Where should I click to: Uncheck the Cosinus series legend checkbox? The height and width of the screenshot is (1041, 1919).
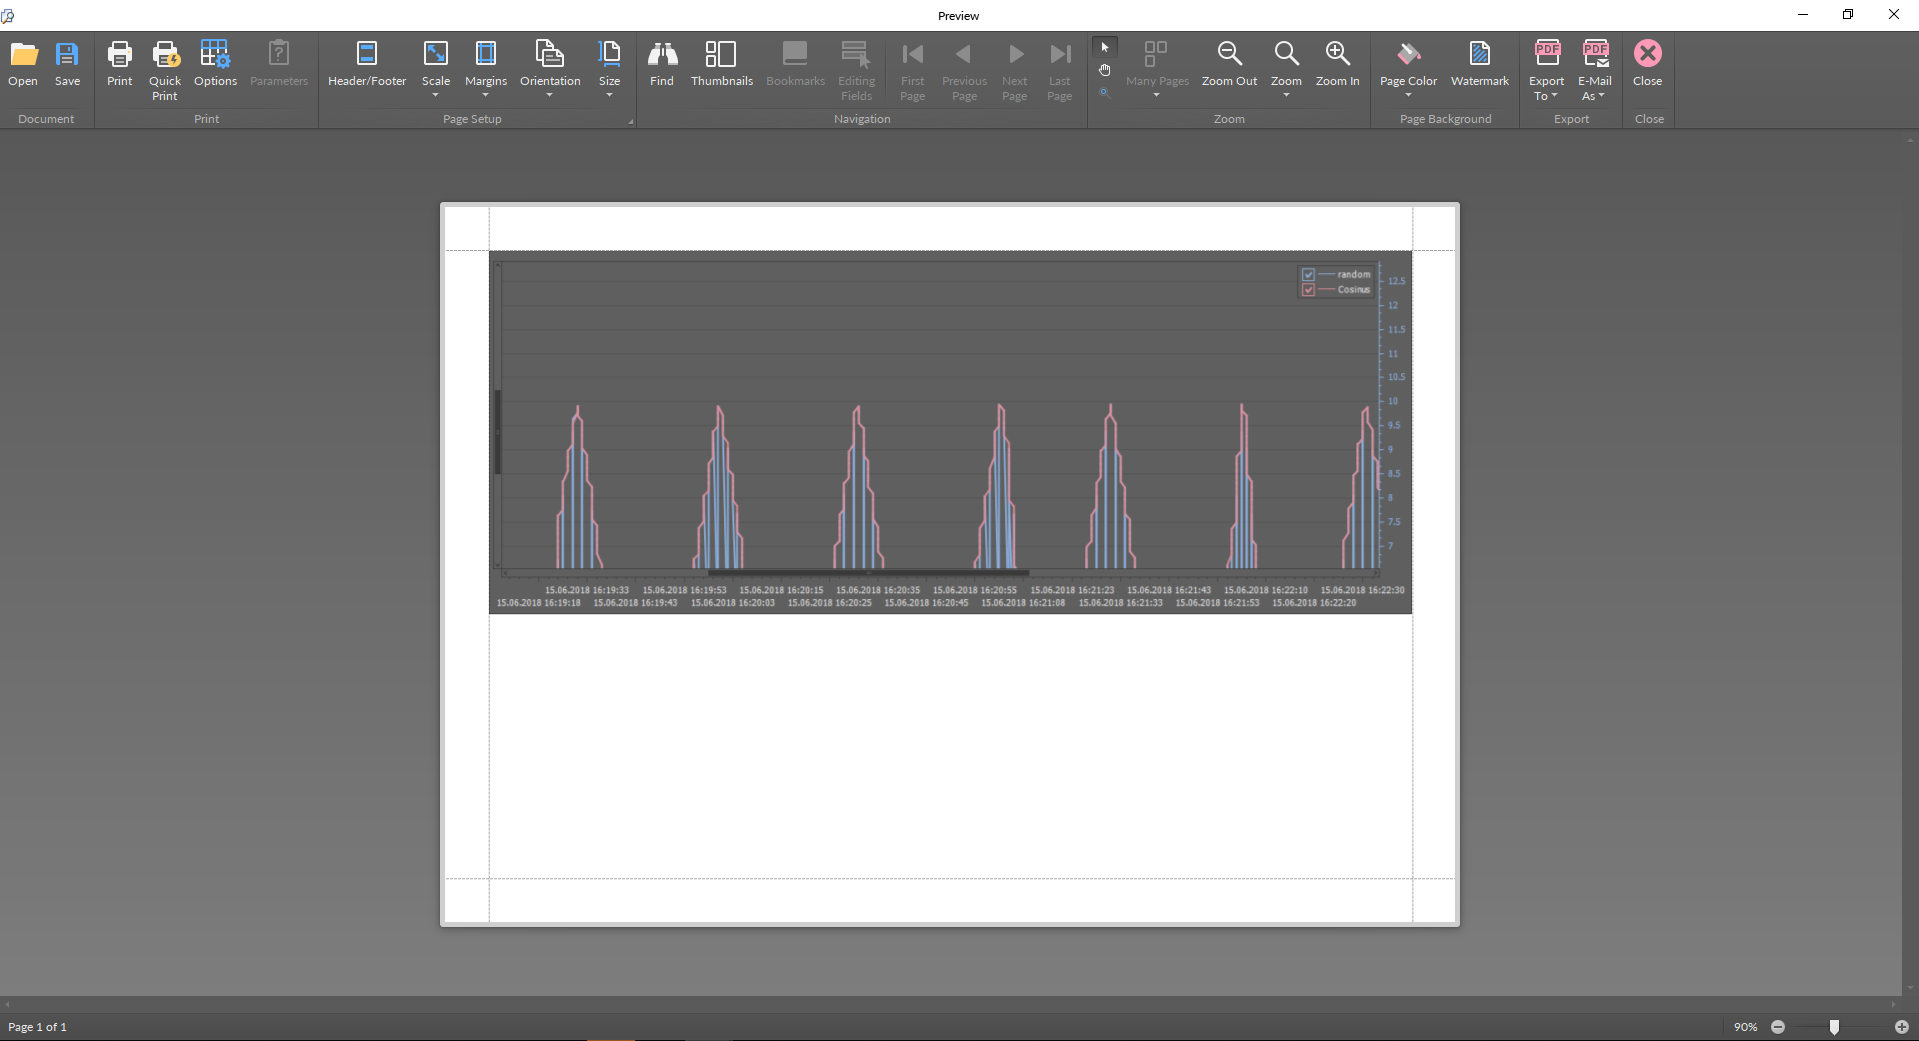pyautogui.click(x=1308, y=290)
